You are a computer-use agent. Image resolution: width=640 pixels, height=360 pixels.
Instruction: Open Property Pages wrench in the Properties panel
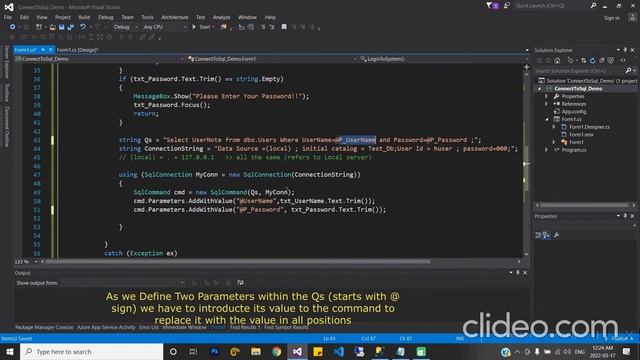point(556,235)
